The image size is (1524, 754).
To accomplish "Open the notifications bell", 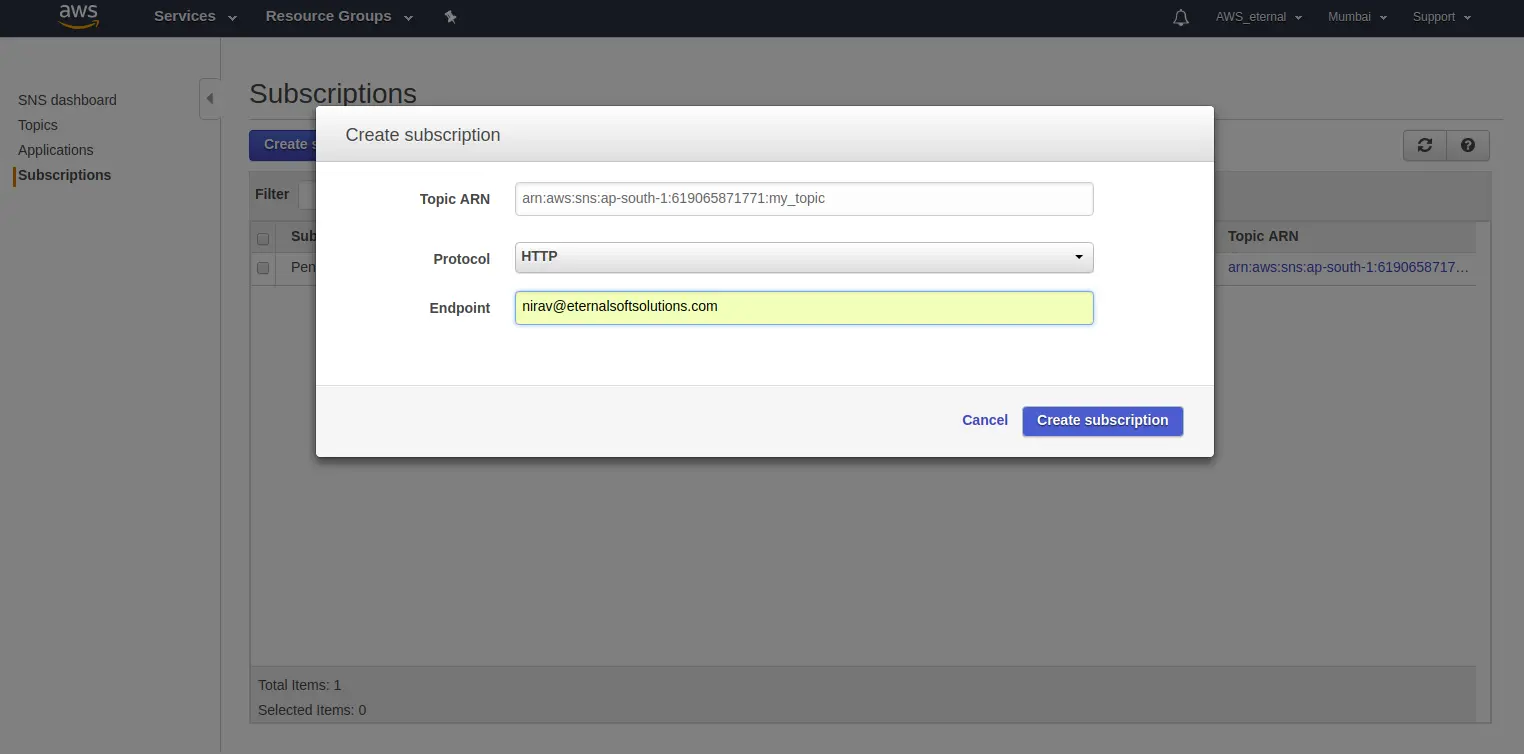I will (x=1181, y=17).
